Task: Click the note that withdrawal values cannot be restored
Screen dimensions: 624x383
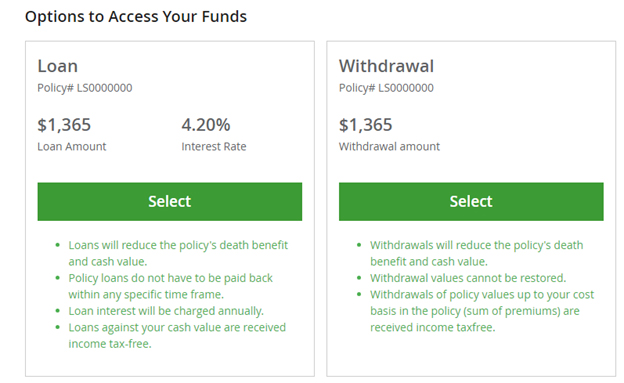Action: [x=468, y=278]
